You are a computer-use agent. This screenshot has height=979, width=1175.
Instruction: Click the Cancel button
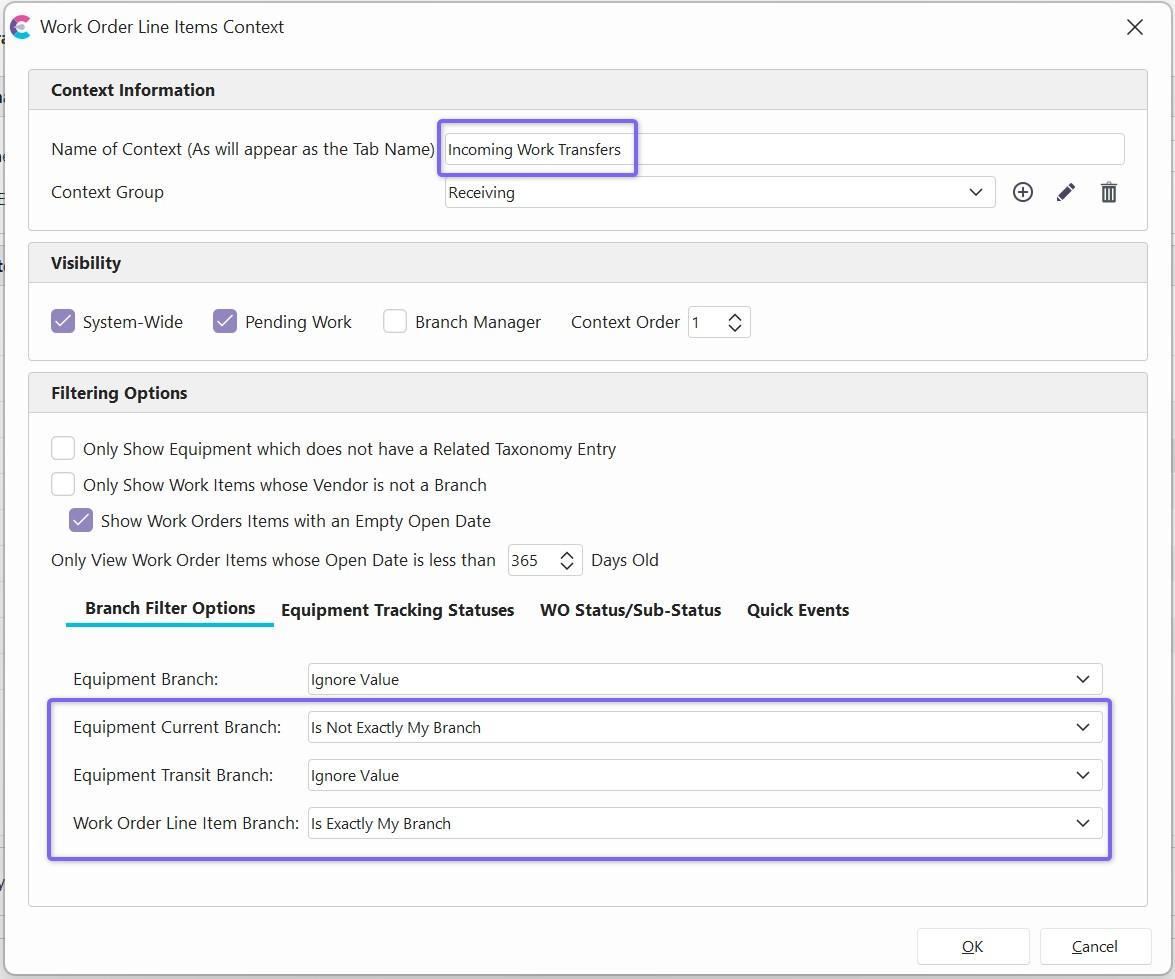coord(1094,946)
